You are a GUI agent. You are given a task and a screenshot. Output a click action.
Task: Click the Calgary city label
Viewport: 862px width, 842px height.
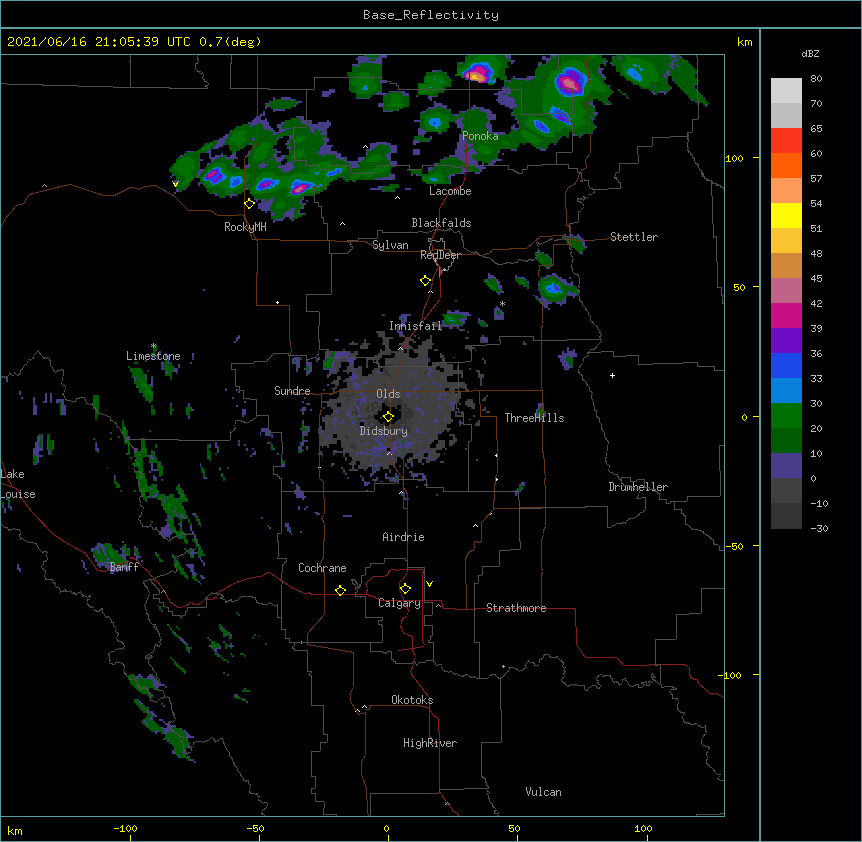pos(399,603)
